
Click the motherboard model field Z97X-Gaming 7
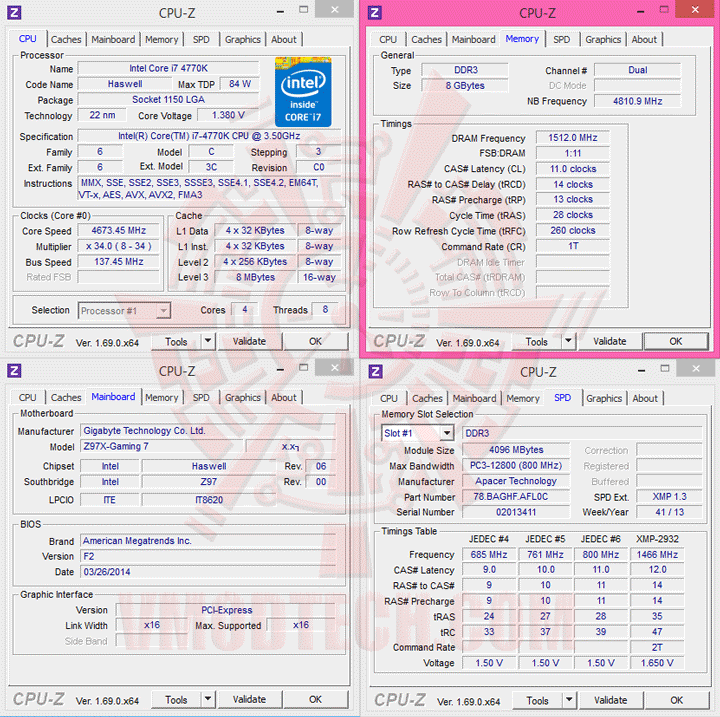[162, 446]
